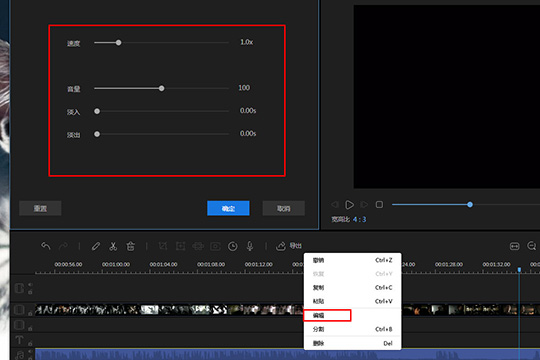Choose the Ctrl+B split entry in context menu
Viewport: 540px width, 360px height.
point(352,329)
